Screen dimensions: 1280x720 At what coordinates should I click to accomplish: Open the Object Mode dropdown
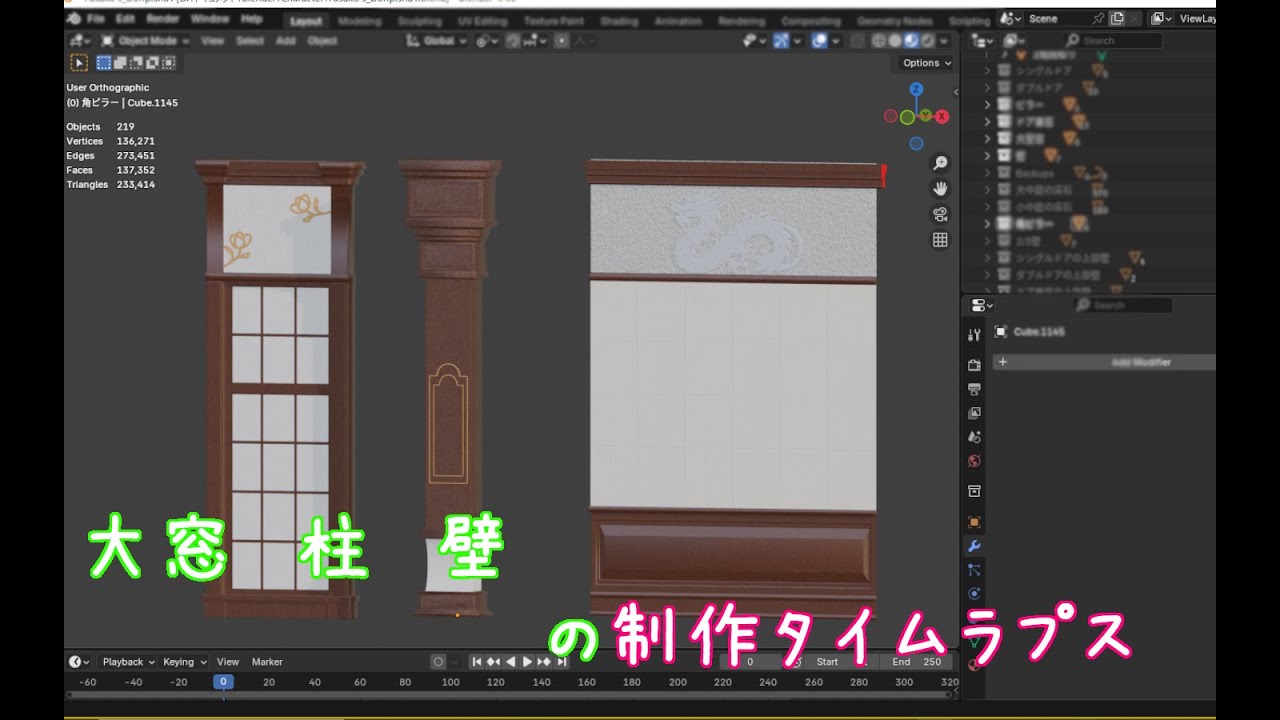tap(146, 41)
